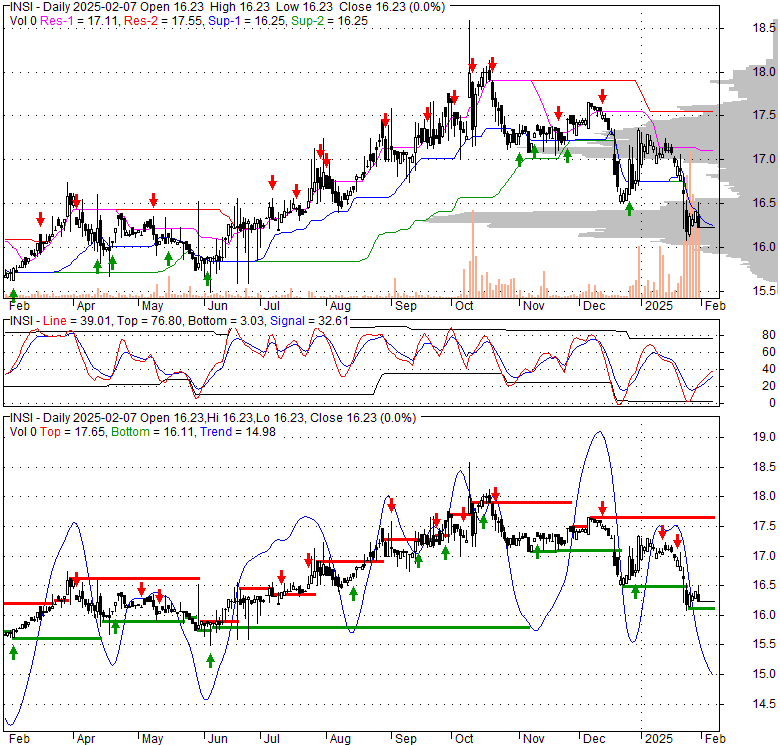Viewport: 780px width, 745px height.
Task: Click the 20 level on oscillator axis
Action: click(x=769, y=386)
